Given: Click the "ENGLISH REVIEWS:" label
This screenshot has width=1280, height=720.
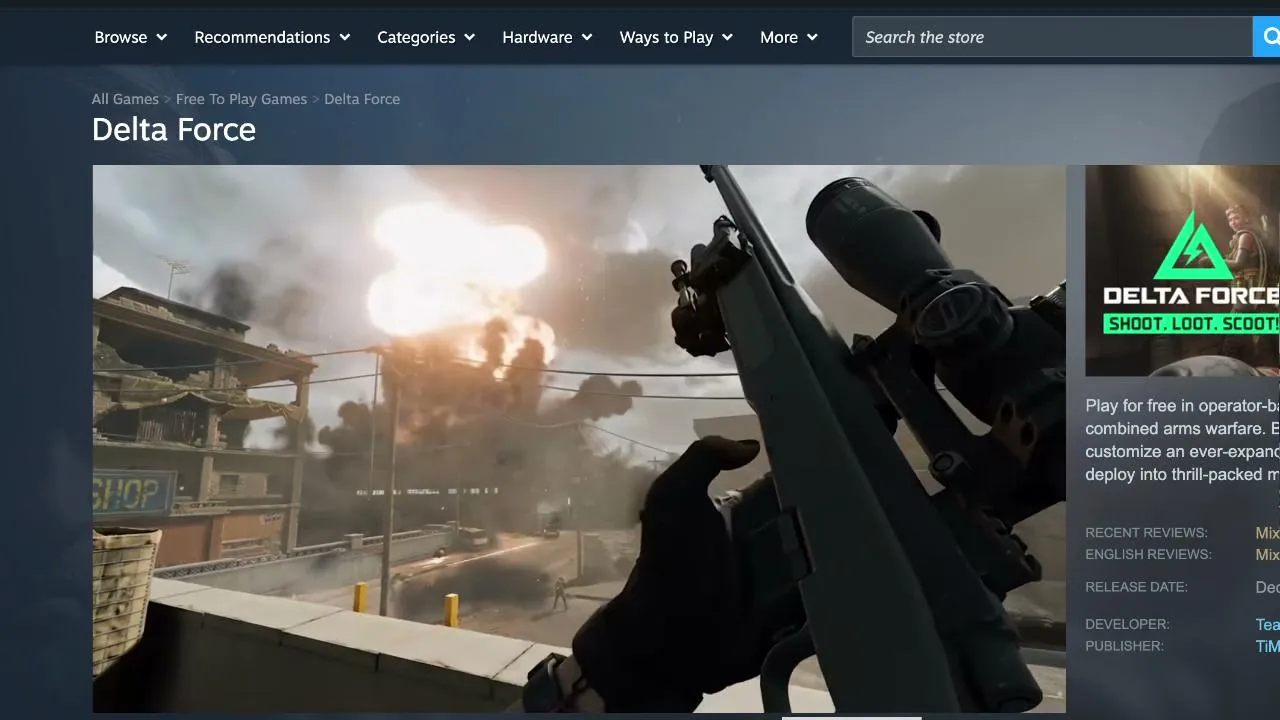Looking at the screenshot, I should [x=1148, y=555].
